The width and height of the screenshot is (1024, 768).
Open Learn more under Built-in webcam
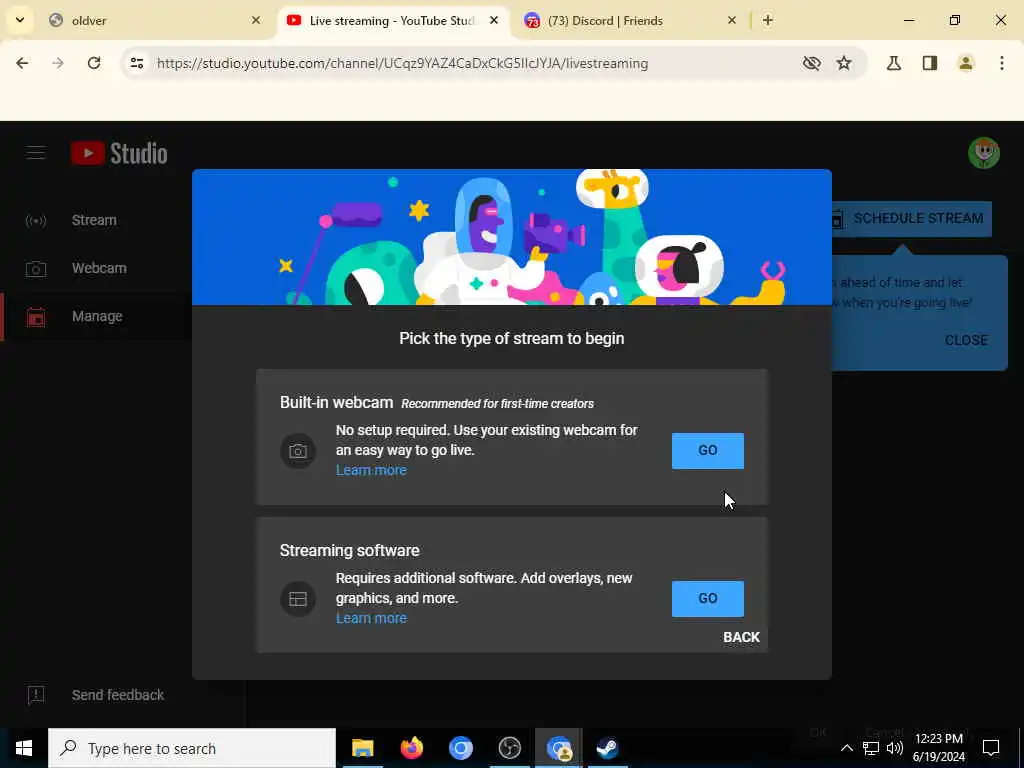point(371,470)
